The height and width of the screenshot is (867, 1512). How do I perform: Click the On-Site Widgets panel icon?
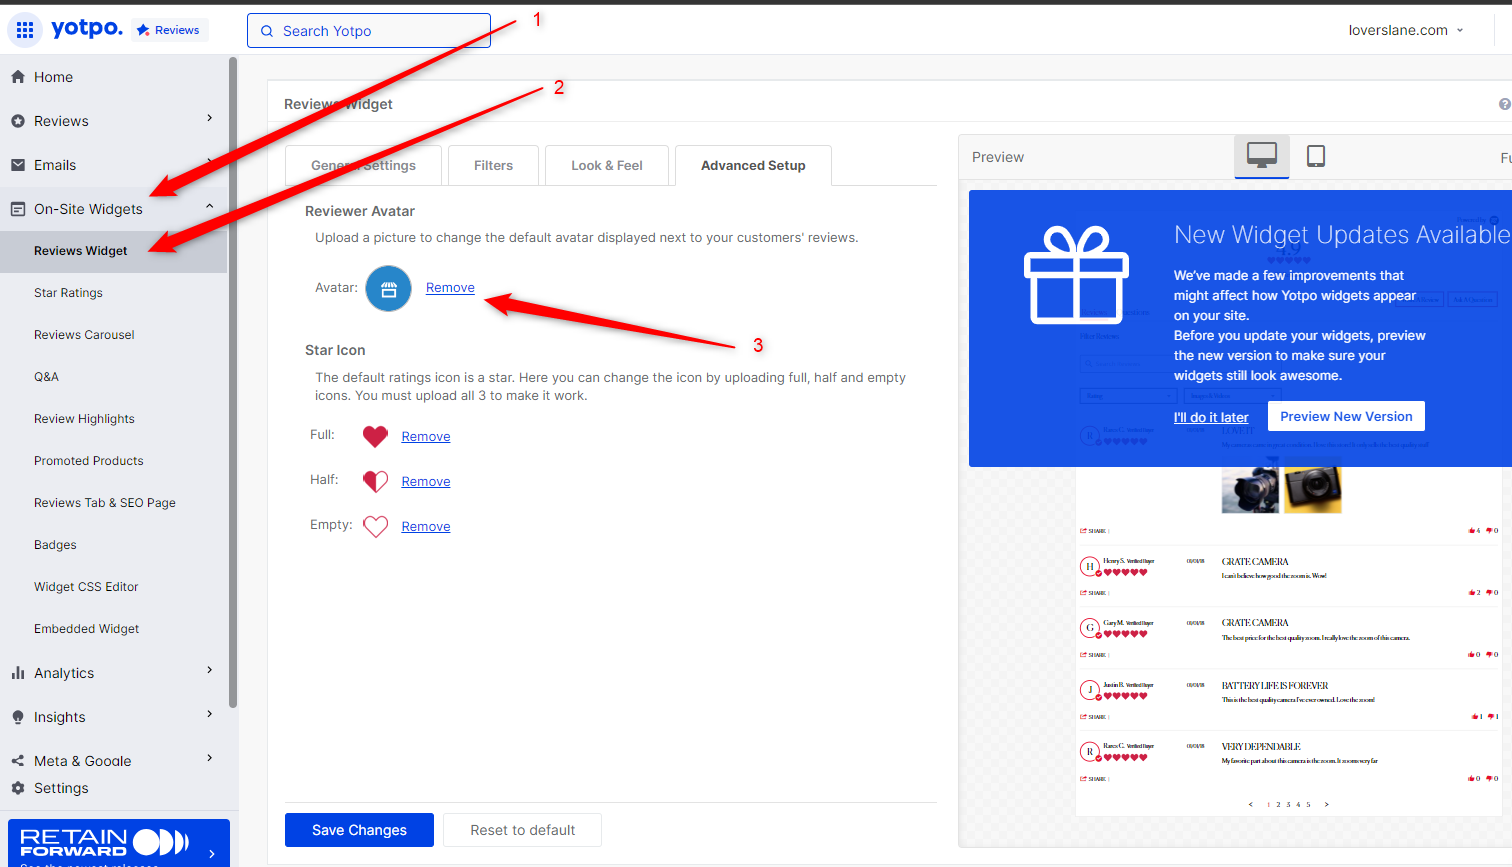[x=18, y=209]
